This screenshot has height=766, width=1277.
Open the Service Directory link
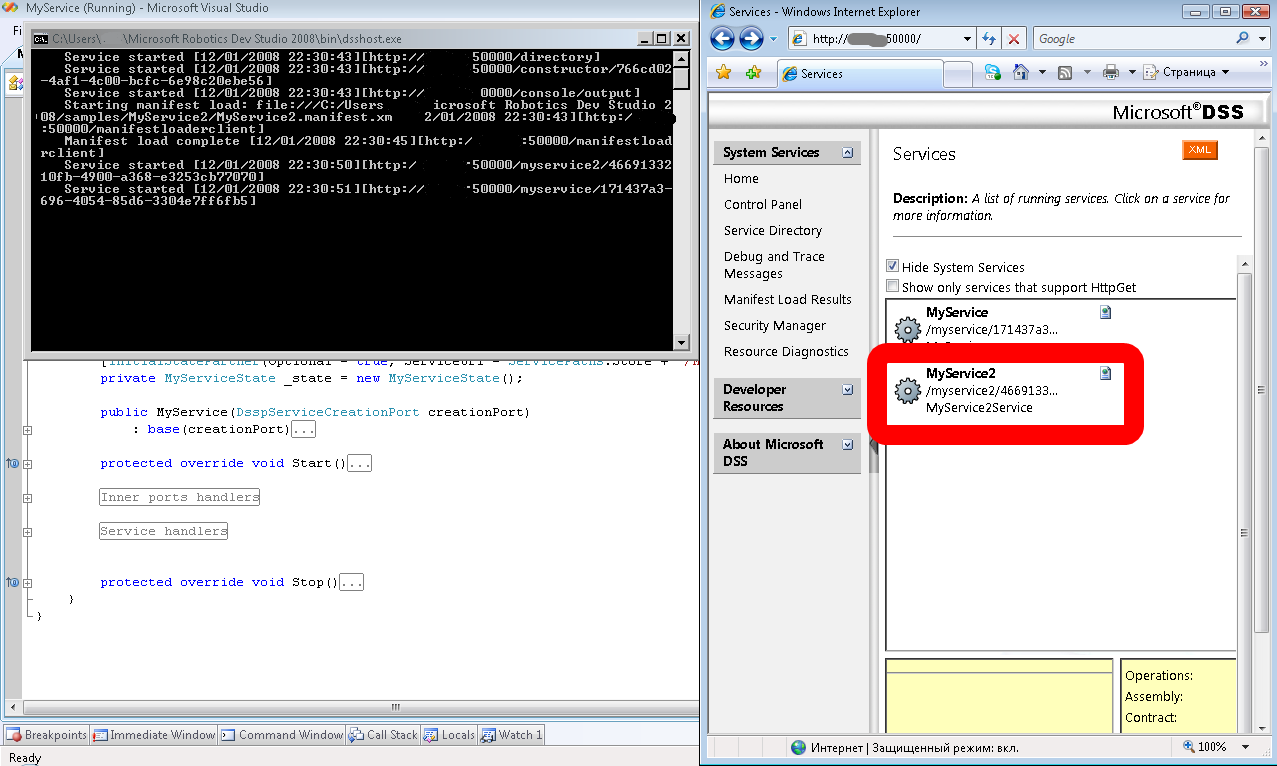tap(772, 230)
